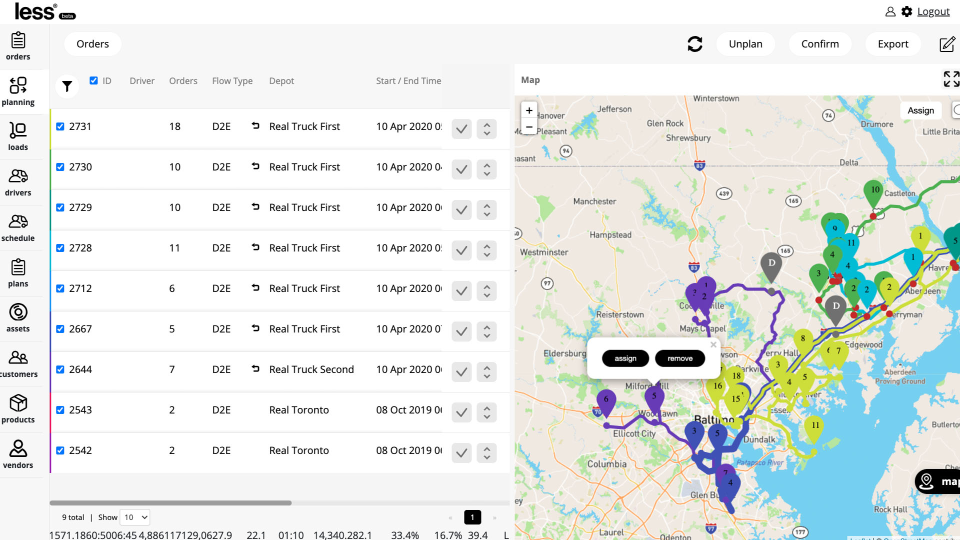Click the Logout link
Image resolution: width=960 pixels, height=540 pixels.
point(933,12)
